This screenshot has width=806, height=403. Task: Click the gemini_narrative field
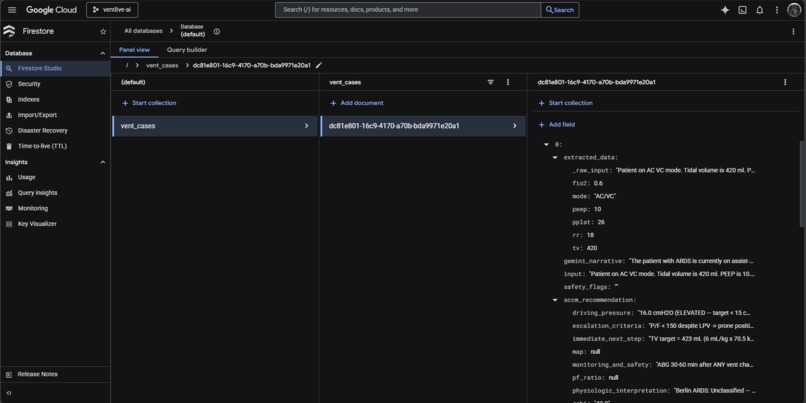click(659, 261)
